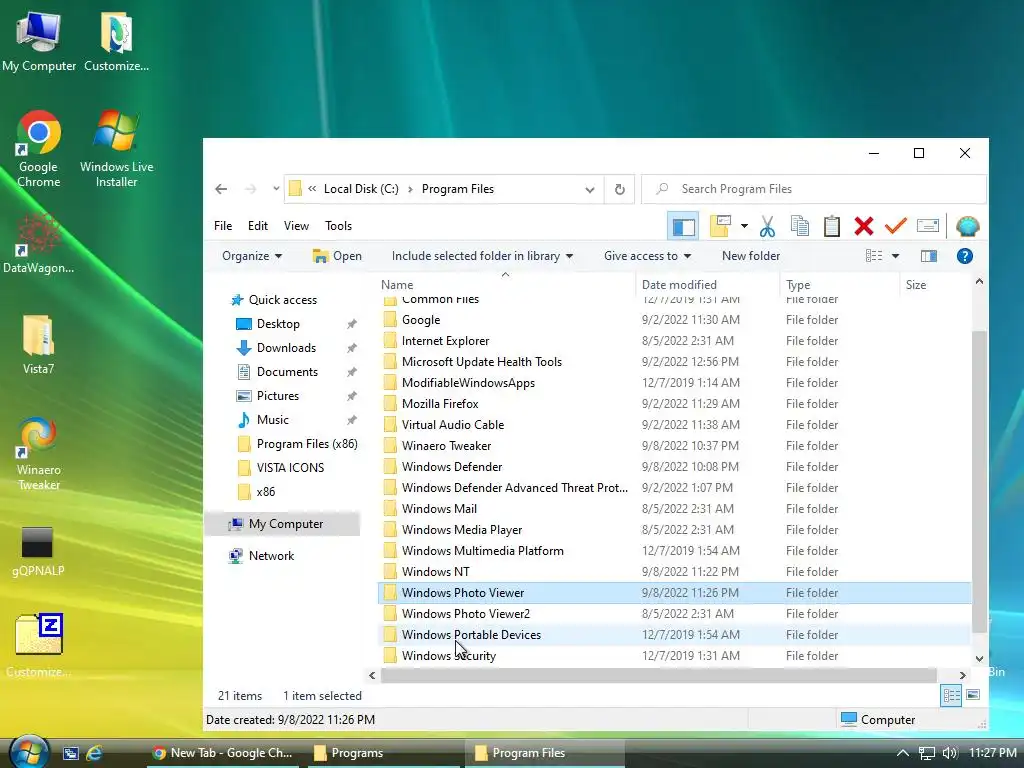Sort by Type column header

tap(839, 285)
